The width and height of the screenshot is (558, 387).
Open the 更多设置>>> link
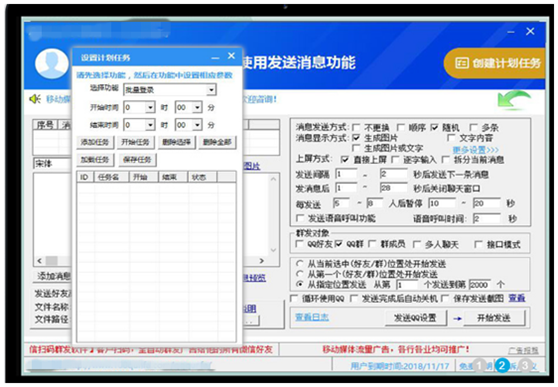coord(475,150)
